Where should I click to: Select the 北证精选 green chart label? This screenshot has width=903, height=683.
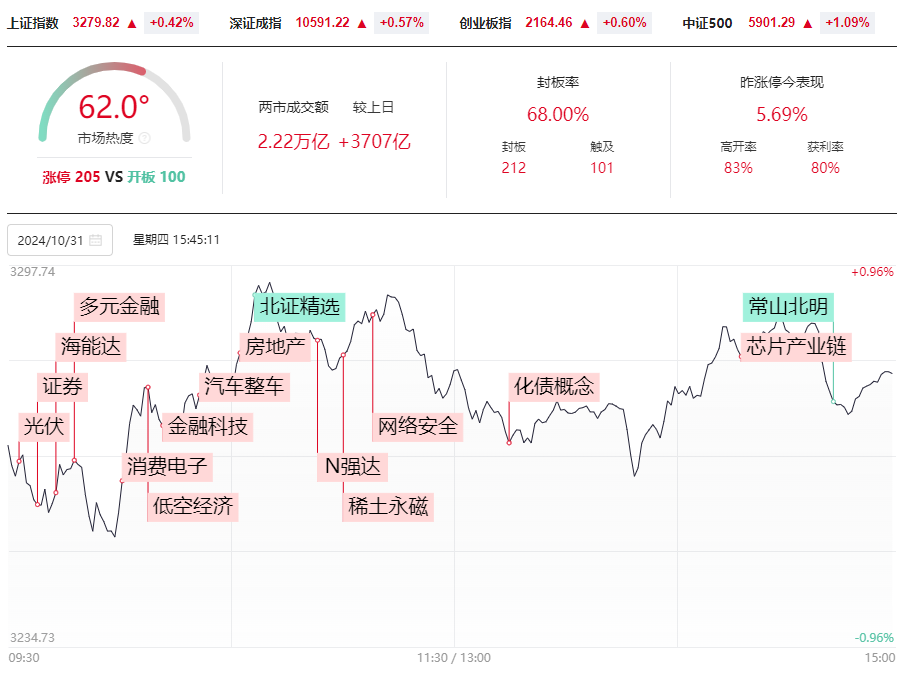point(299,306)
